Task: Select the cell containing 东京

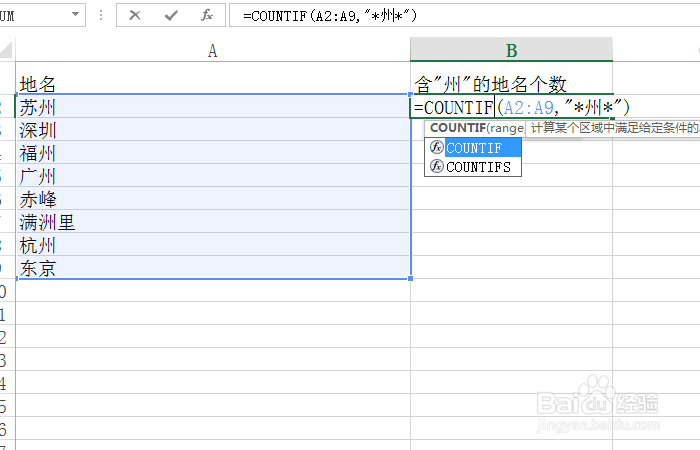Action: point(213,268)
